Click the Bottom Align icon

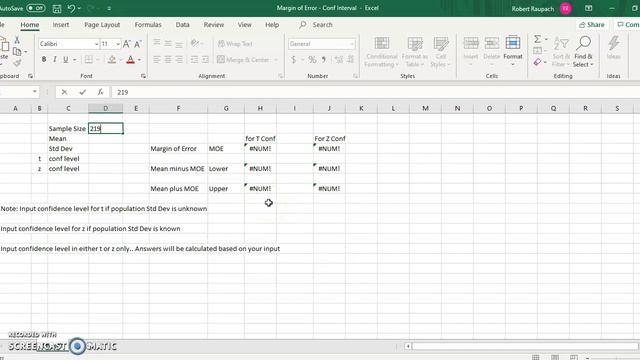(x=179, y=43)
